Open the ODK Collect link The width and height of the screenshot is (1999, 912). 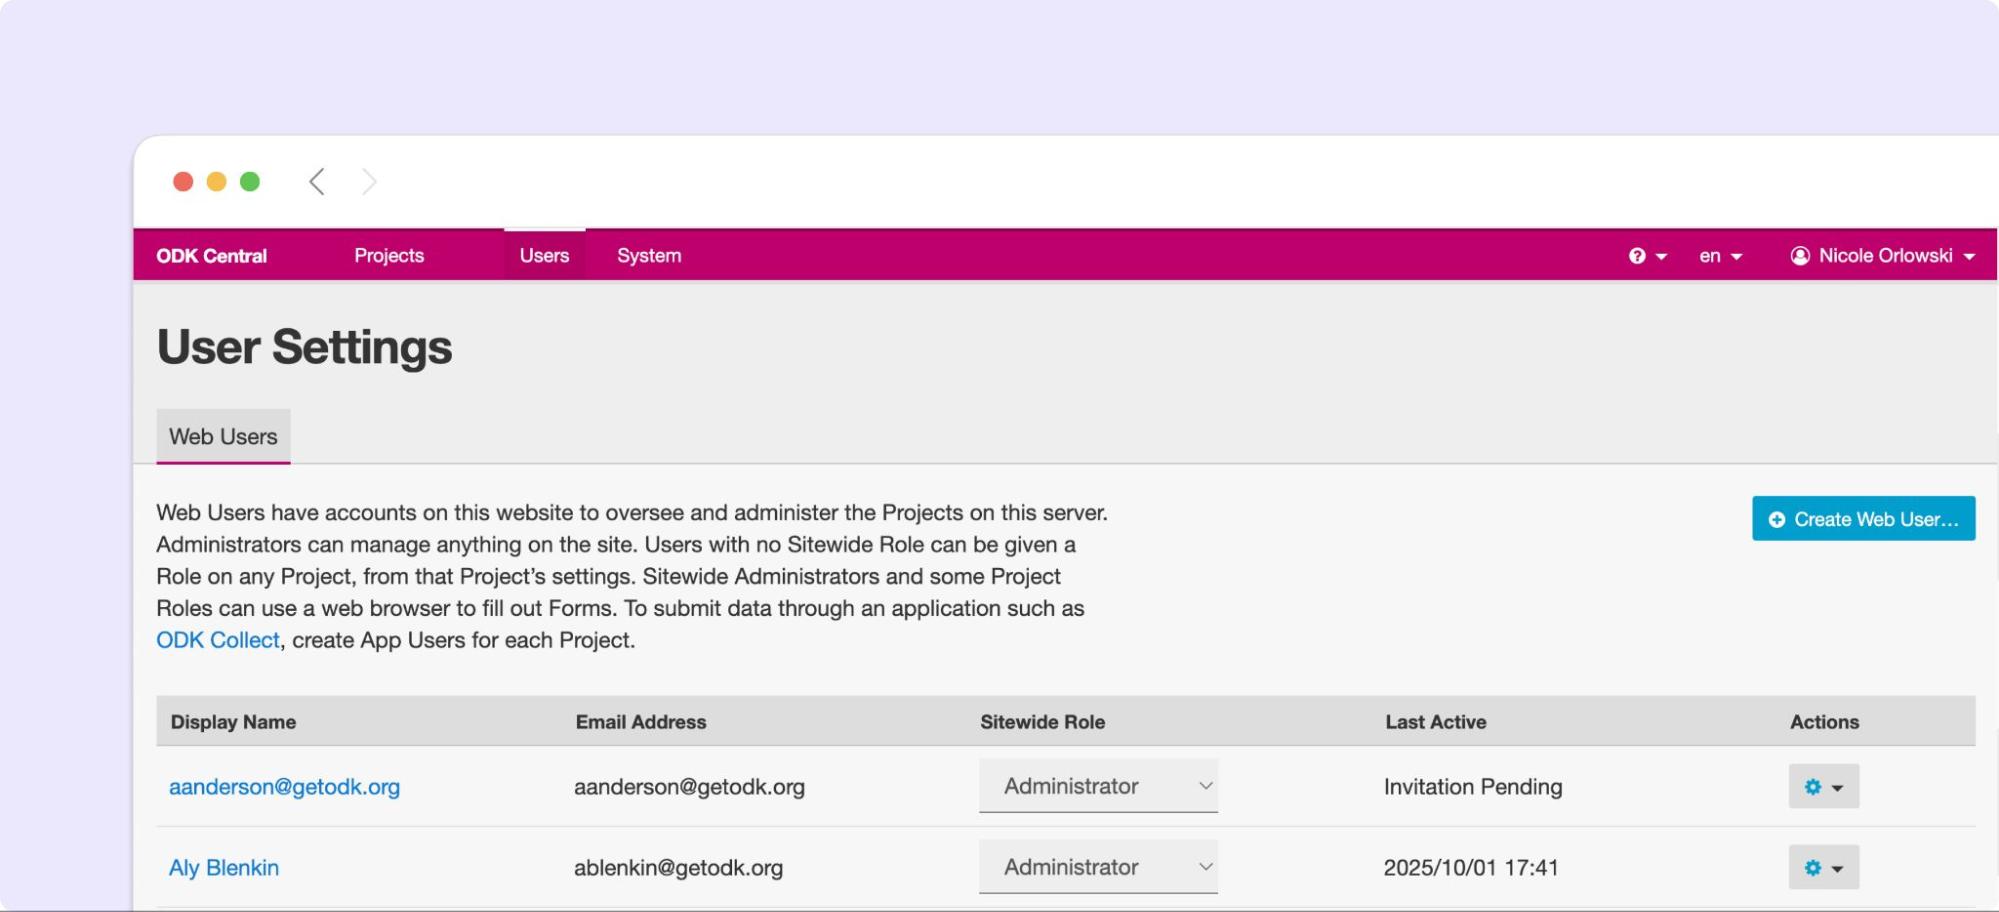pyautogui.click(x=217, y=639)
